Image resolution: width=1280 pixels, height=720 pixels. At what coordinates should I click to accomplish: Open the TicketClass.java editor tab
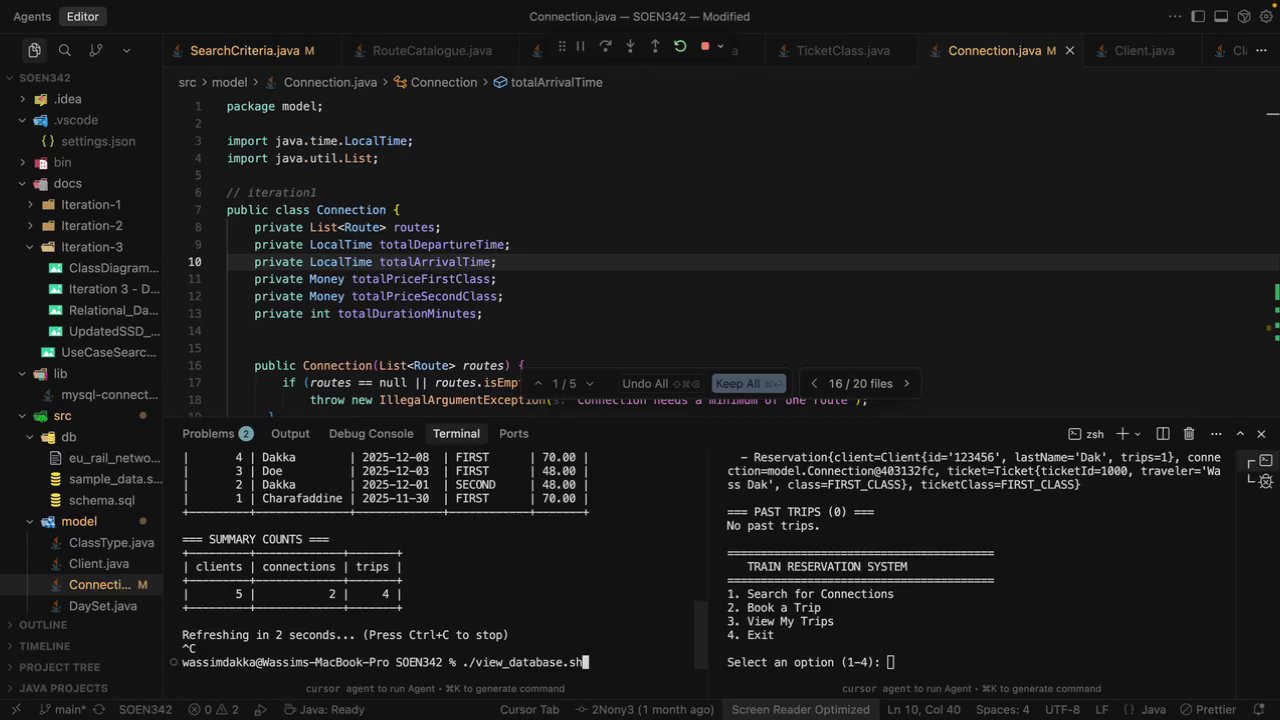(x=842, y=51)
